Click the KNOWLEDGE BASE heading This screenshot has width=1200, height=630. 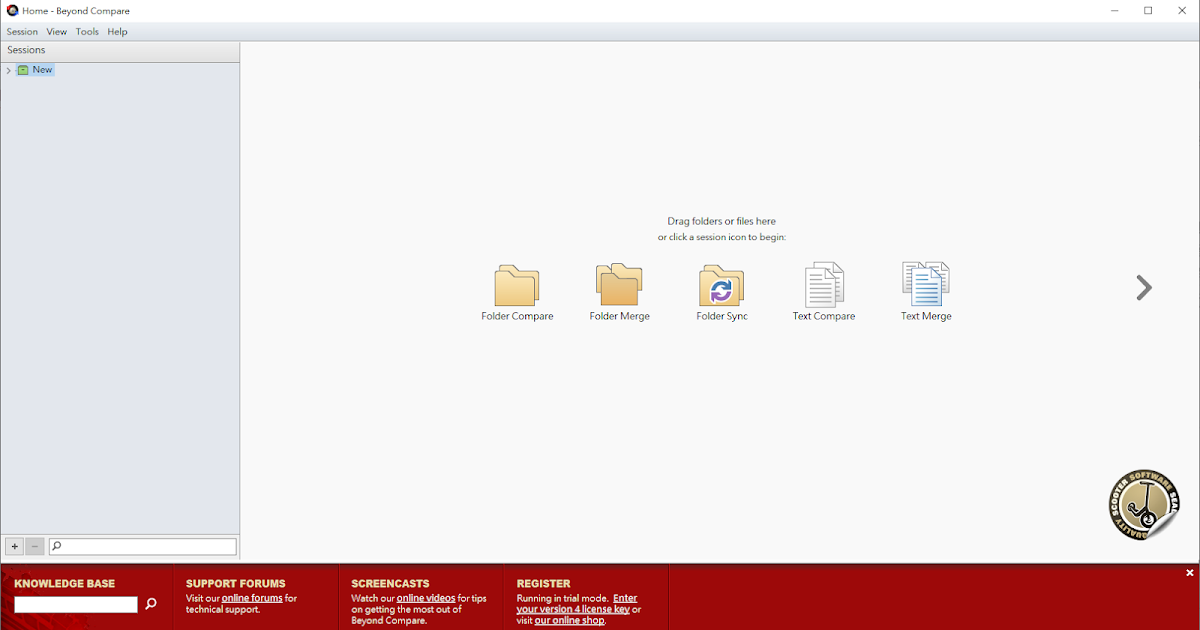65,584
